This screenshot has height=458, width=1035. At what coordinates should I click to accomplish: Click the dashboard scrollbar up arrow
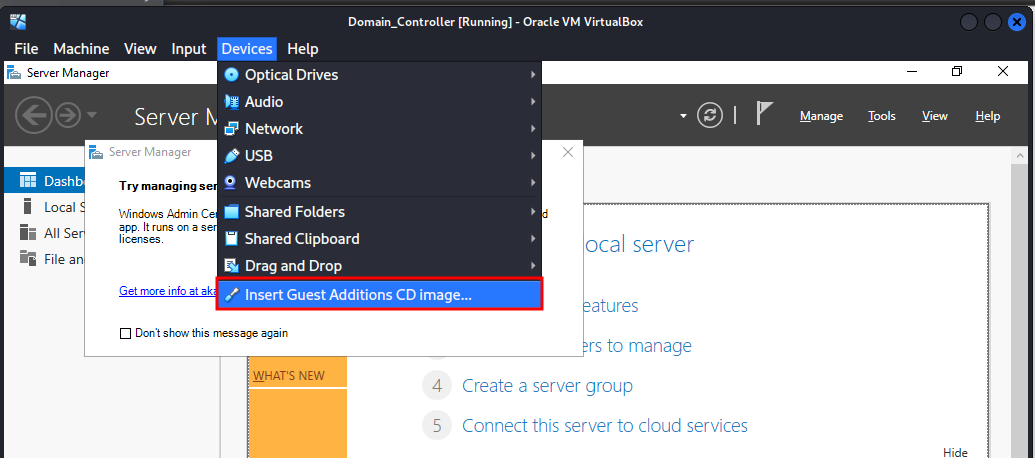[1020, 155]
